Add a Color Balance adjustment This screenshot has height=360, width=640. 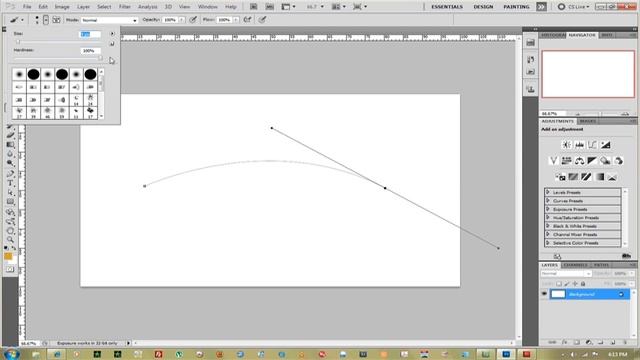click(579, 161)
